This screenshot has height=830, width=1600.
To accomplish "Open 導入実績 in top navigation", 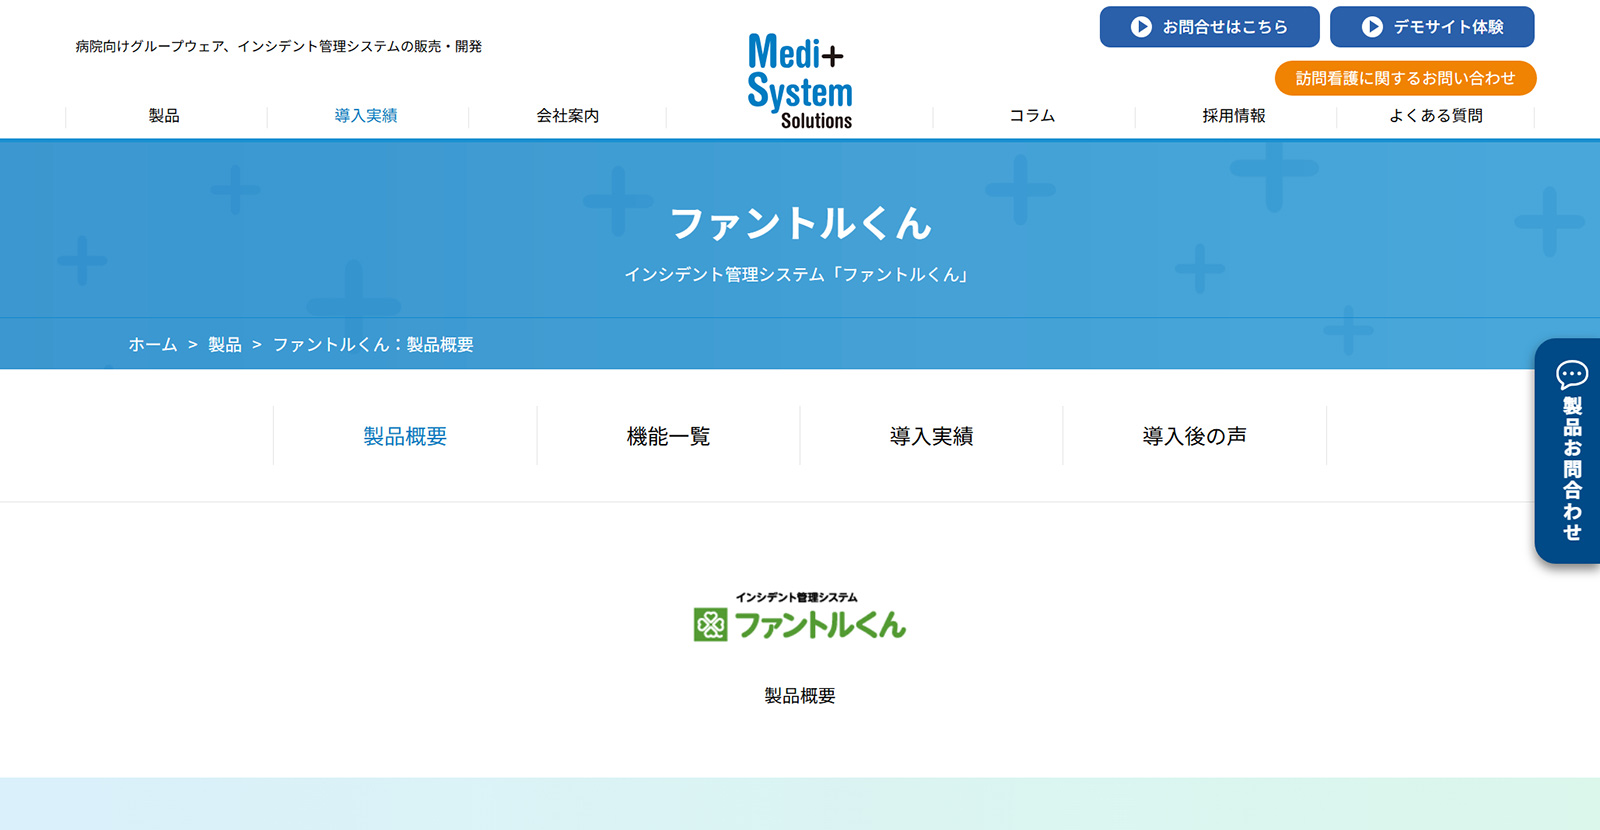I will [x=366, y=116].
